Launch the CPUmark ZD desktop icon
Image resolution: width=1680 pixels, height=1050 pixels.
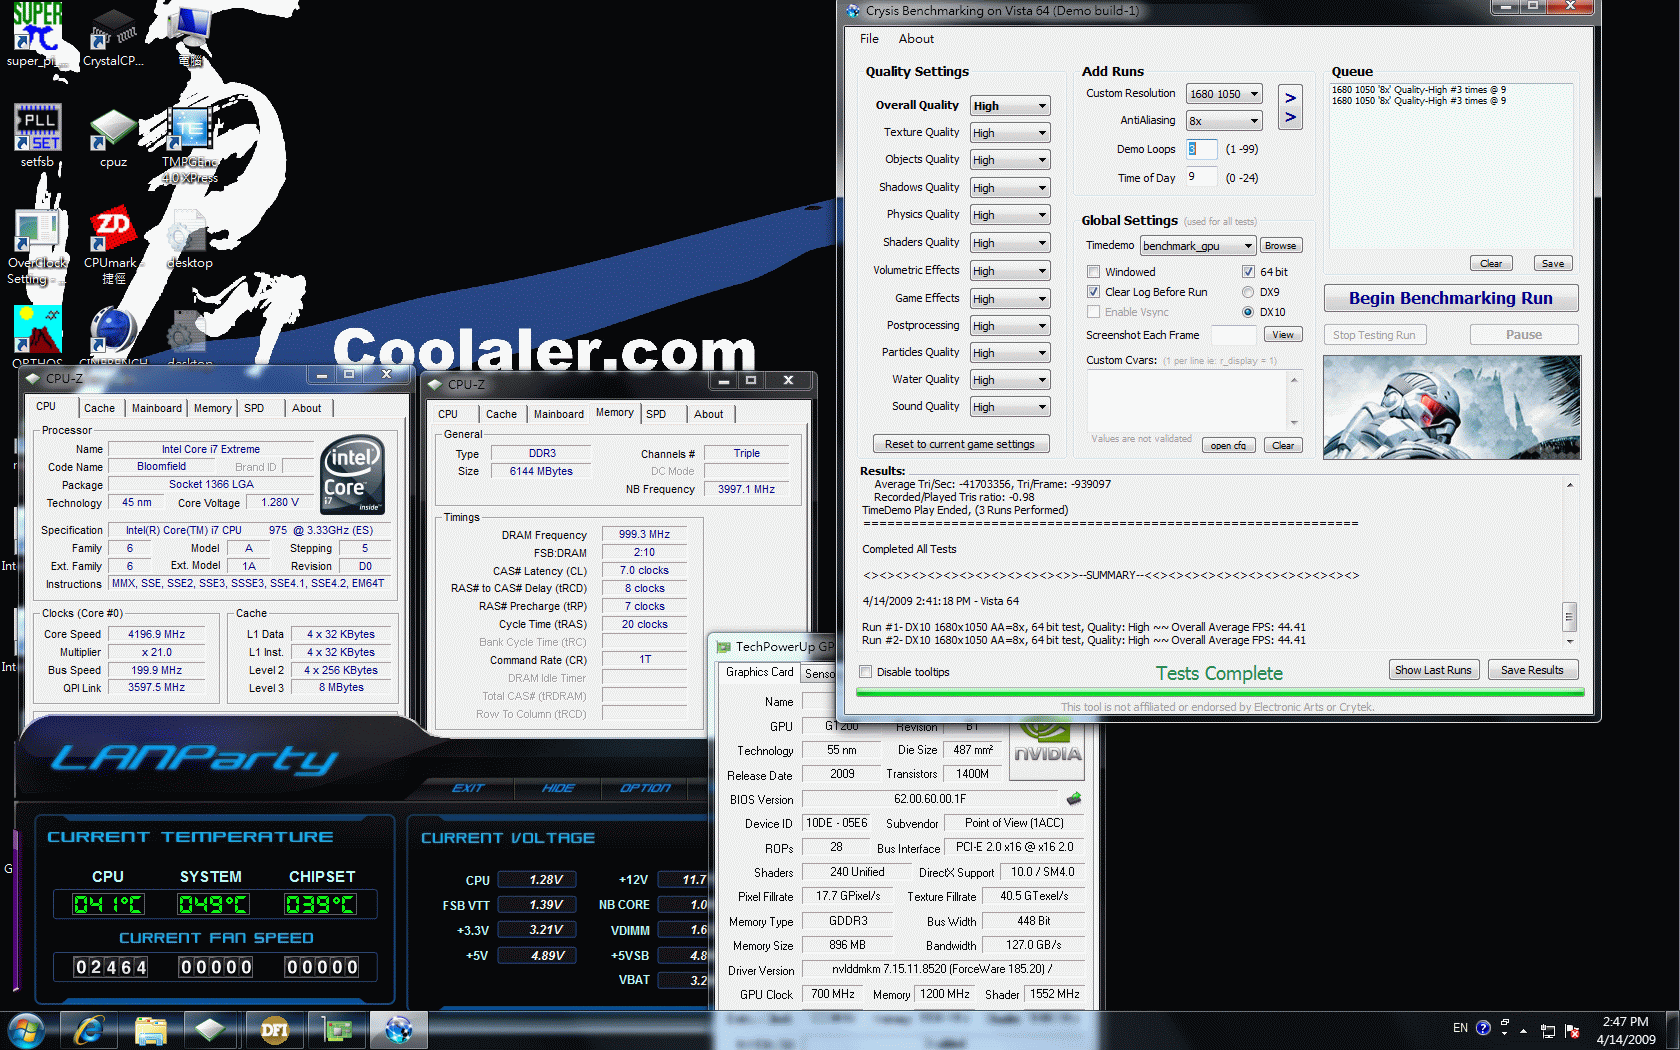113,246
